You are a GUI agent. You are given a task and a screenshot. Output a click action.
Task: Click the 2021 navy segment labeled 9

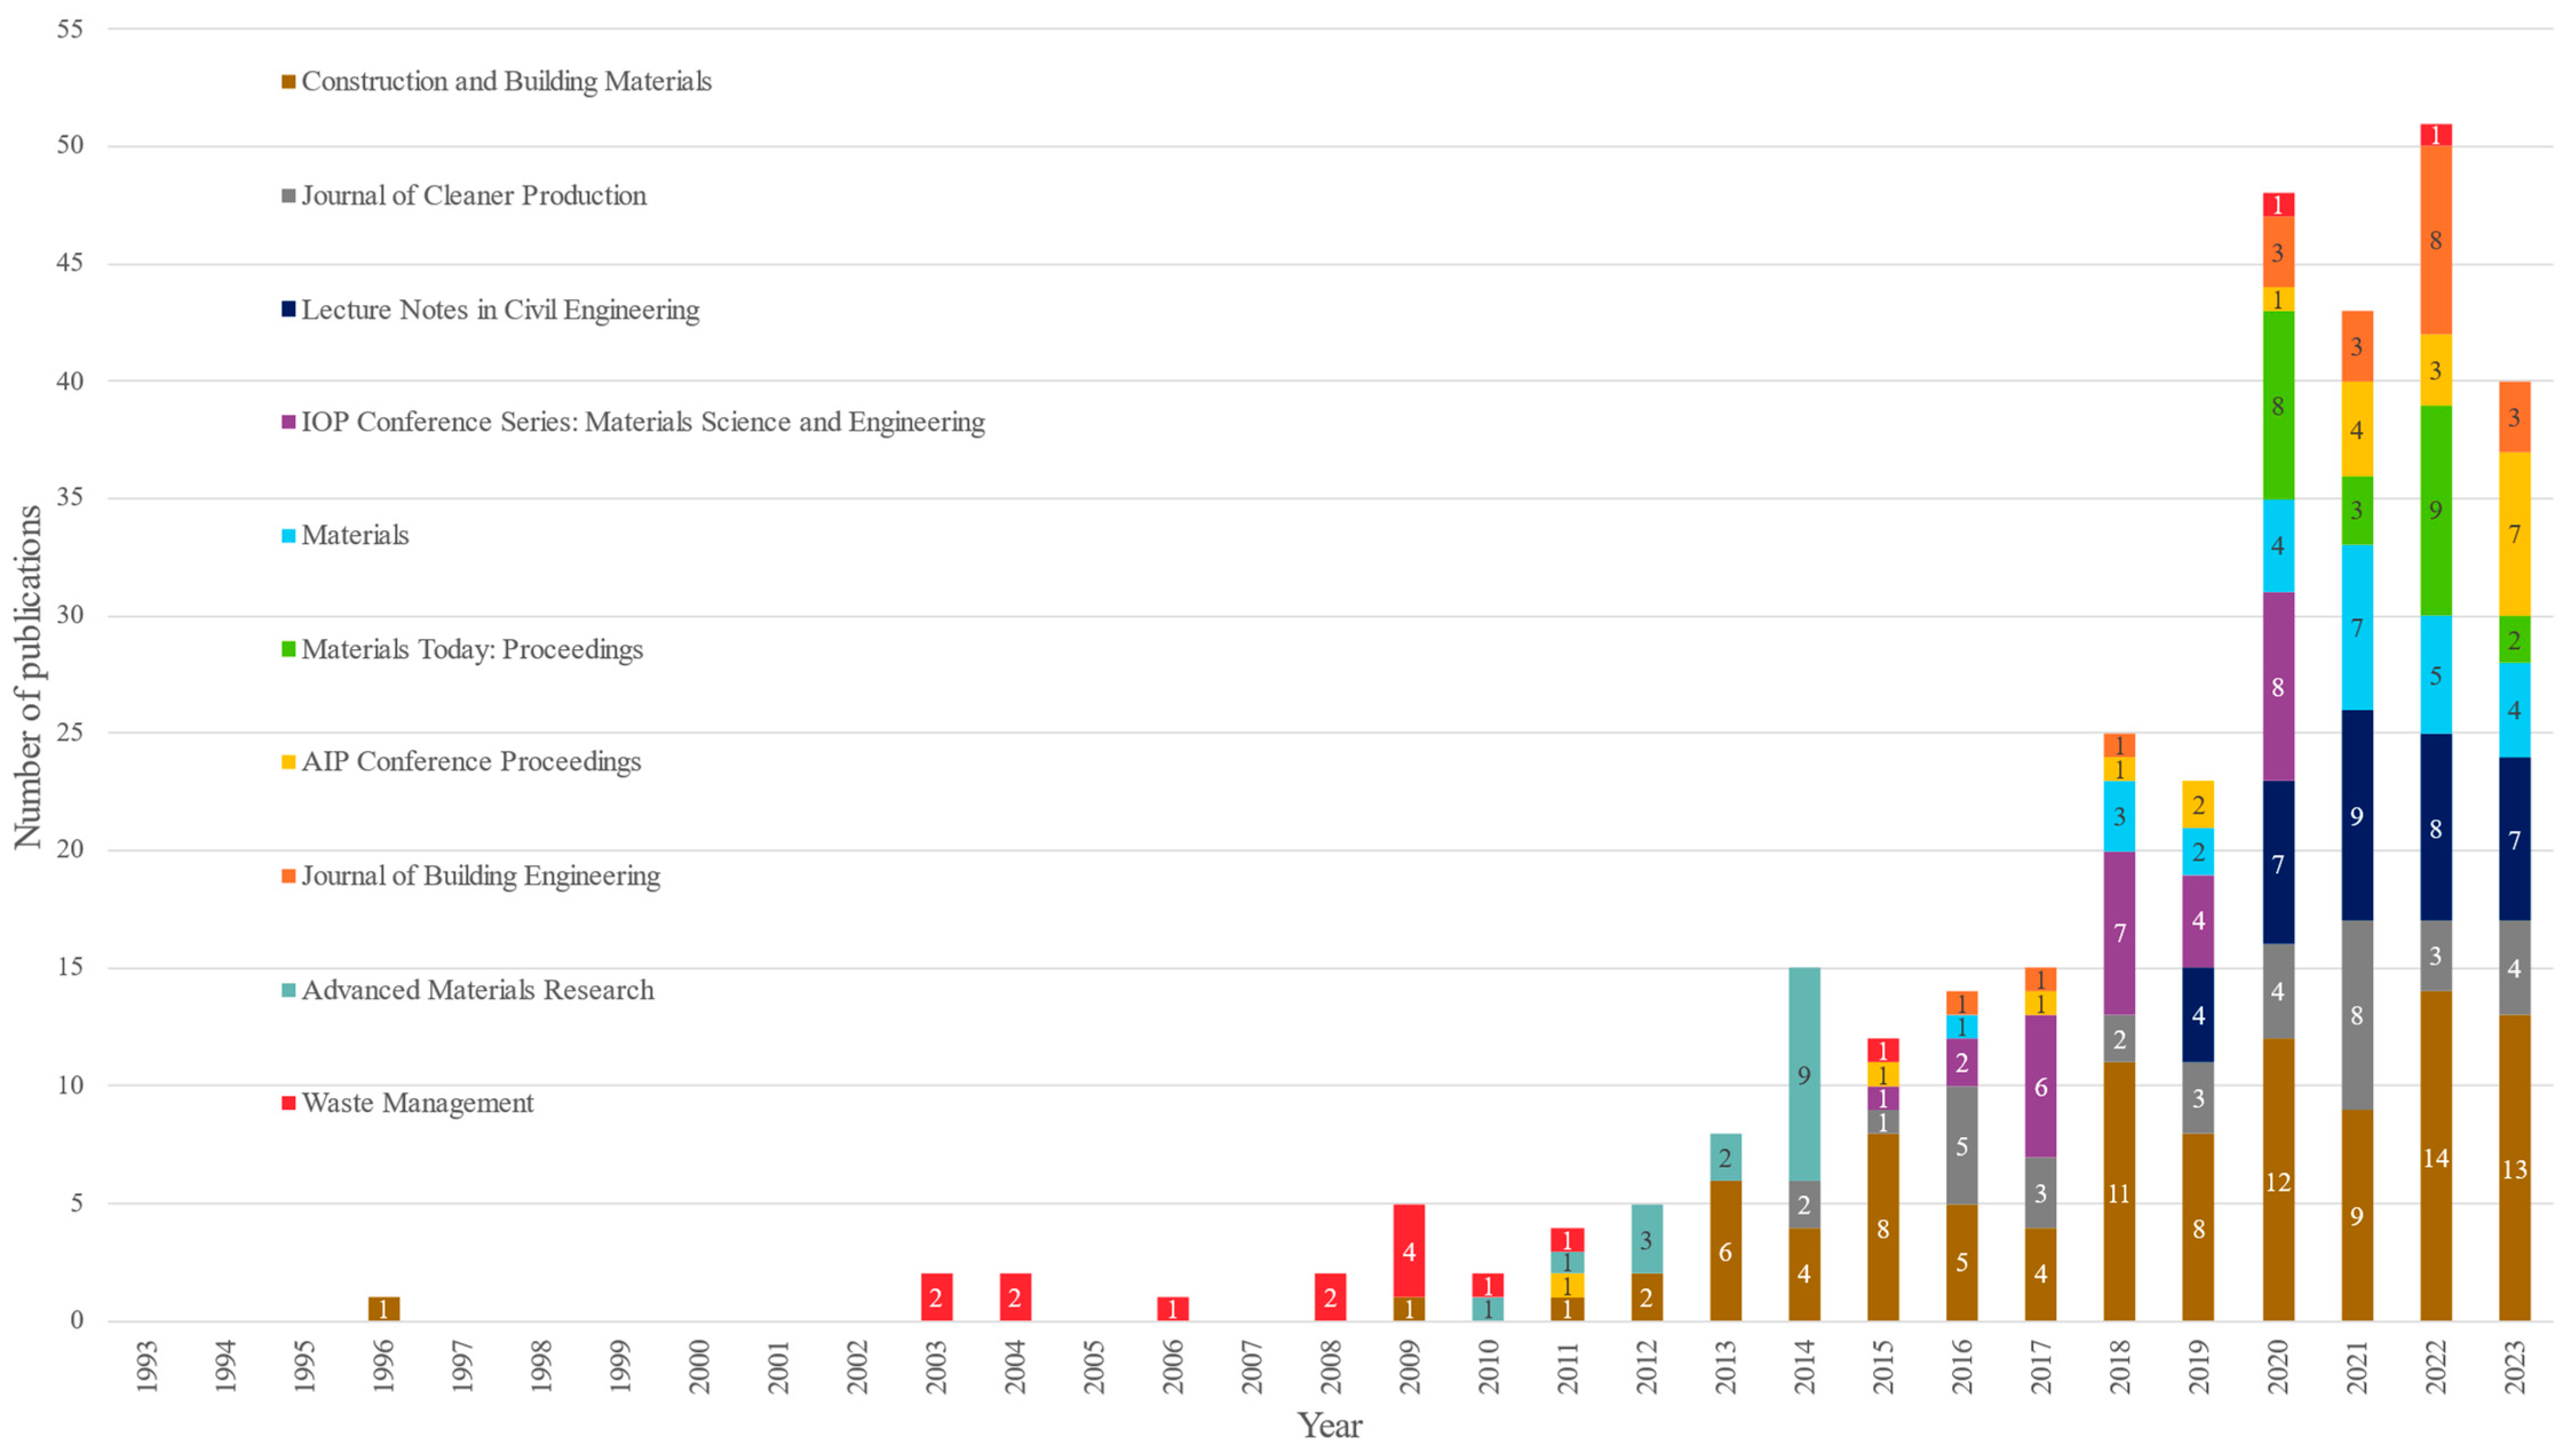(x=2356, y=816)
